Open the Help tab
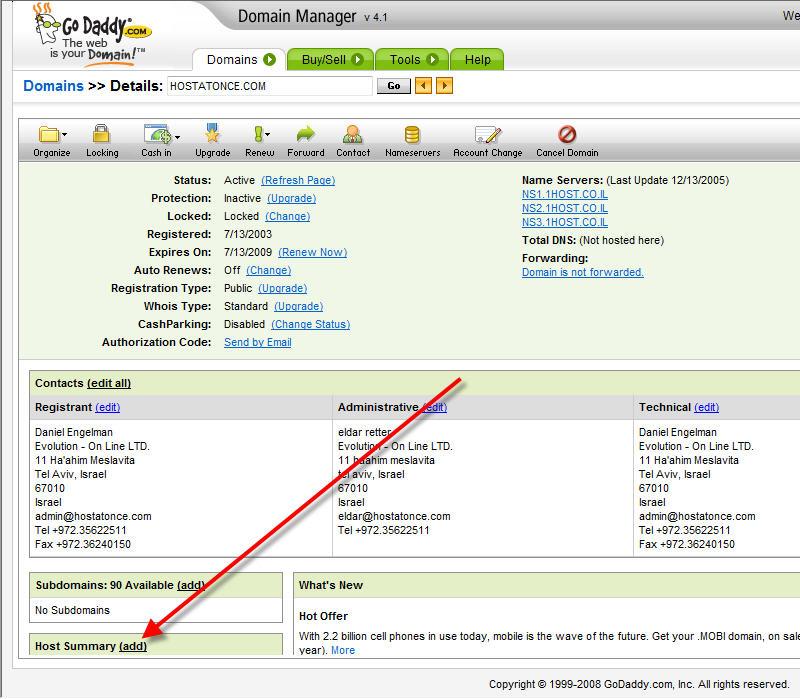The height and width of the screenshot is (699, 800). tap(477, 60)
